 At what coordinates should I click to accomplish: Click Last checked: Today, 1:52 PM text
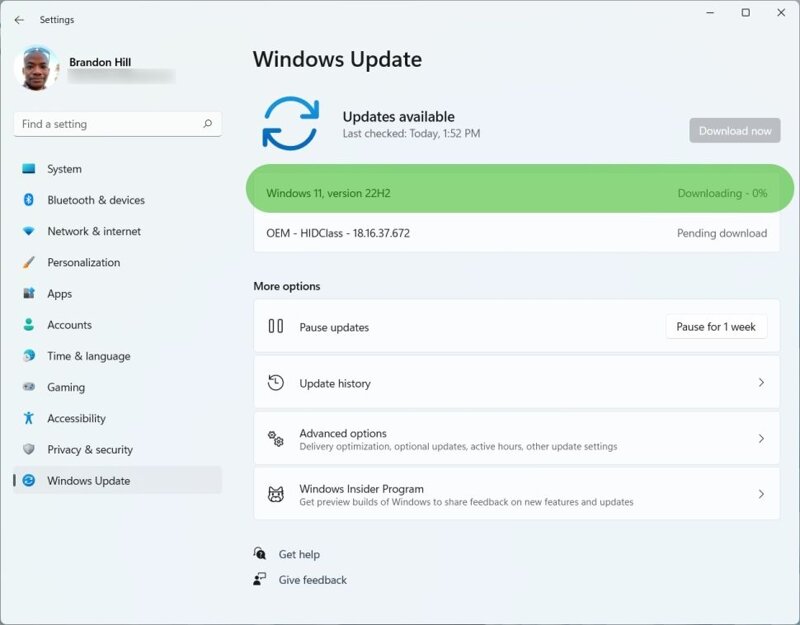(411, 134)
